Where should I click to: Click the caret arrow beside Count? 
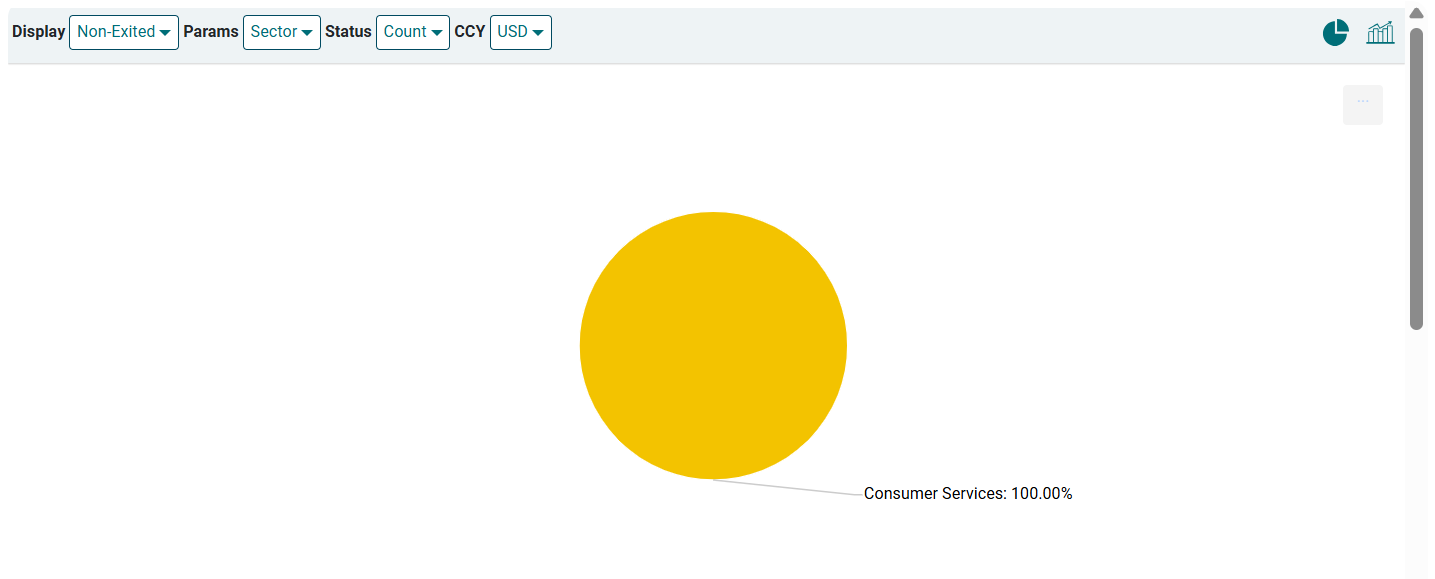[x=437, y=33]
